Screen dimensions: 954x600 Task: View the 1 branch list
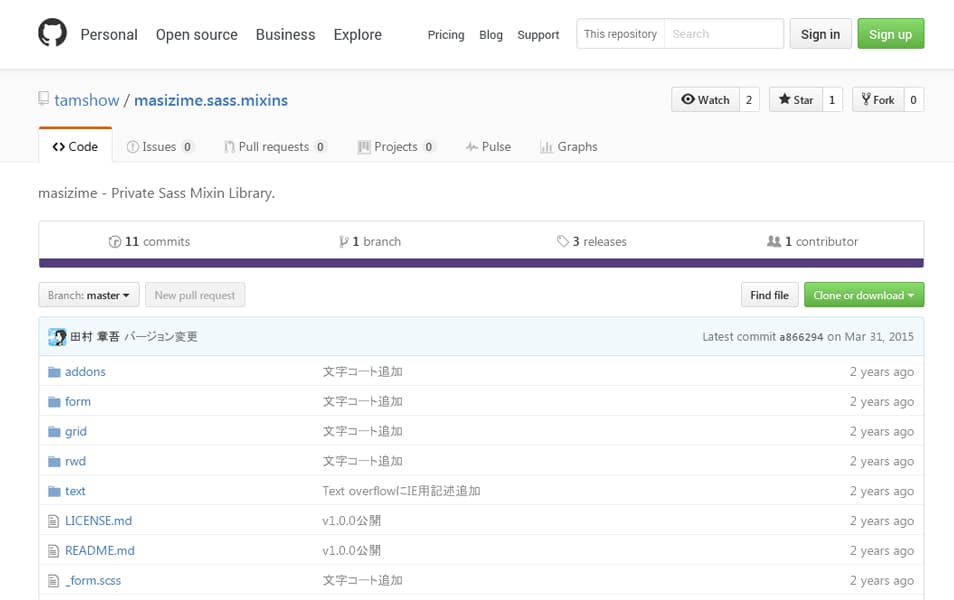[370, 242]
